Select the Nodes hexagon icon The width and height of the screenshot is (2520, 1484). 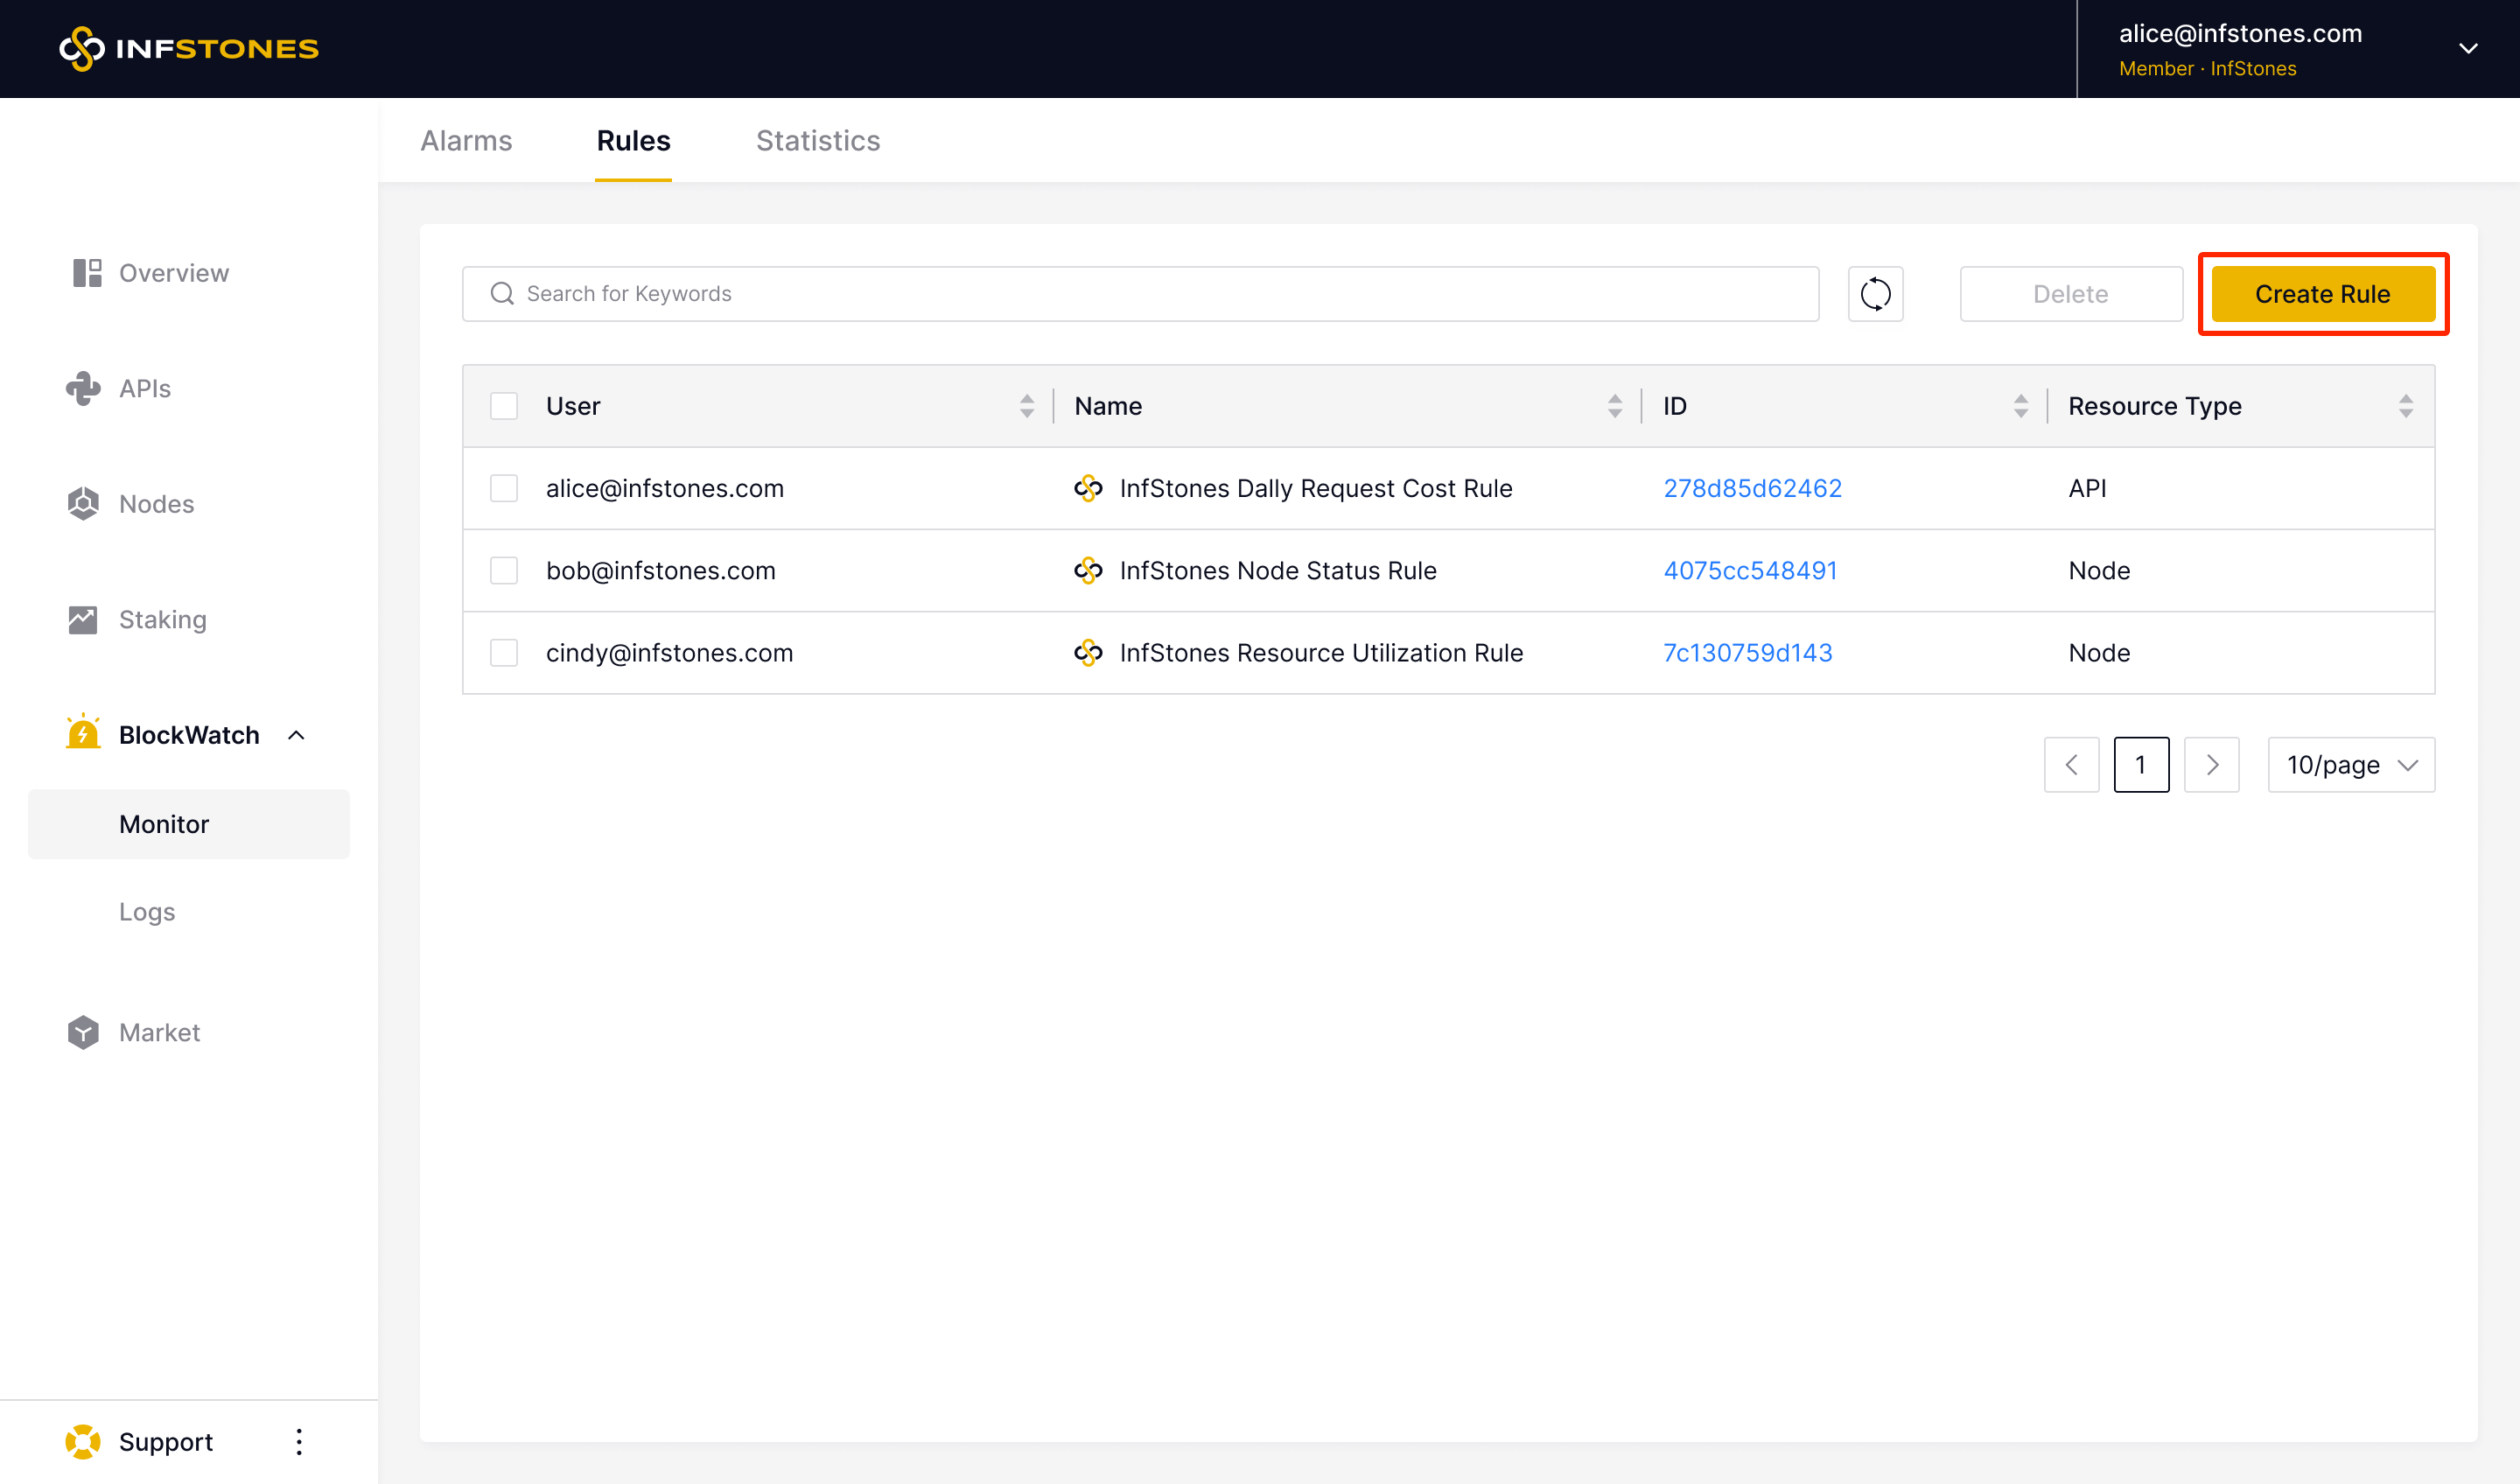pos(83,504)
